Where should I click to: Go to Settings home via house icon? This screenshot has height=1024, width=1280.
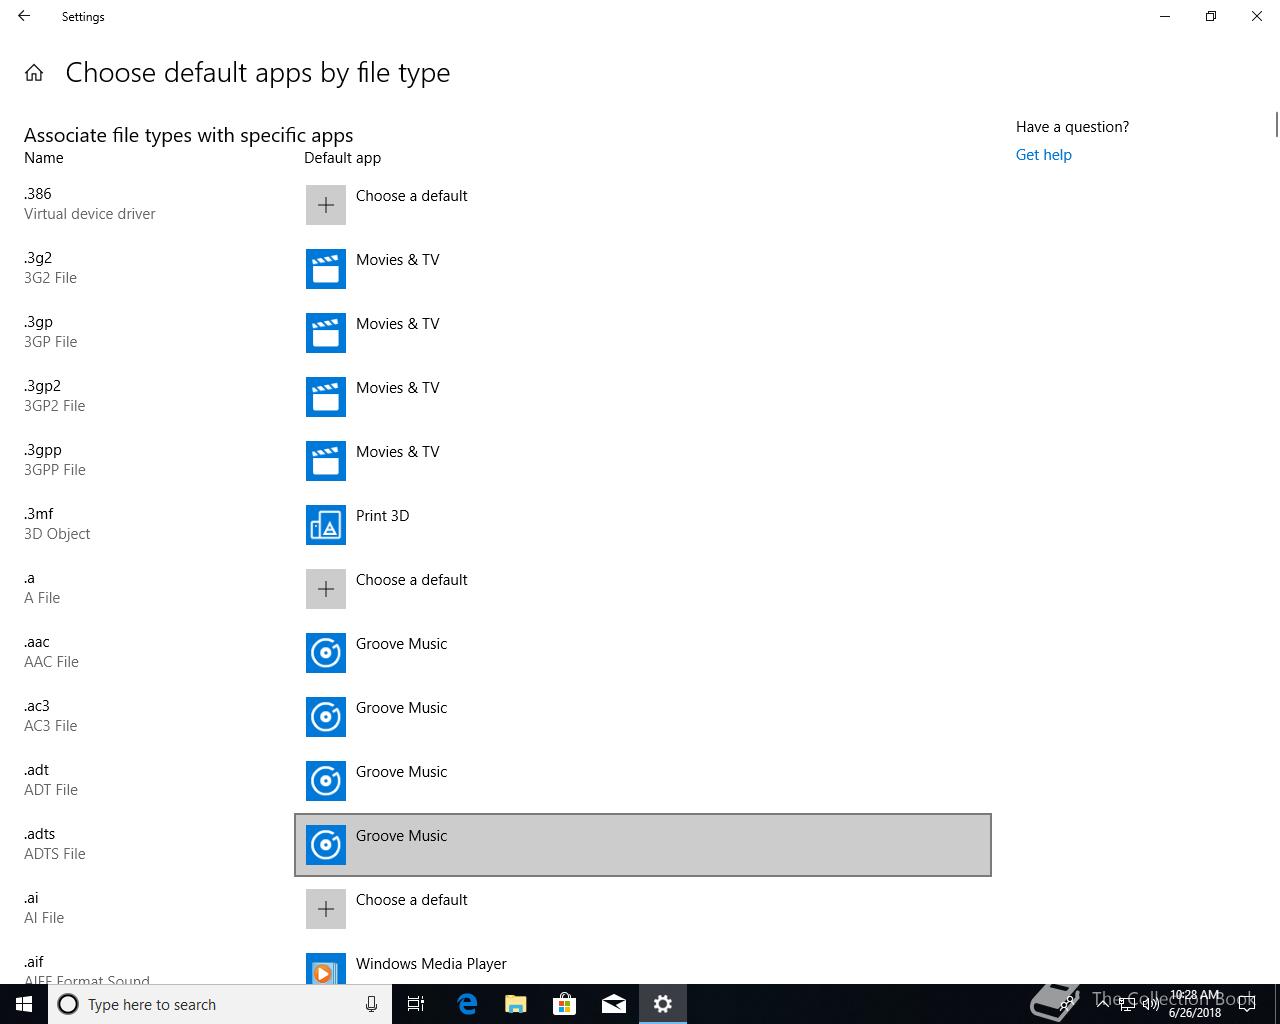click(x=34, y=73)
